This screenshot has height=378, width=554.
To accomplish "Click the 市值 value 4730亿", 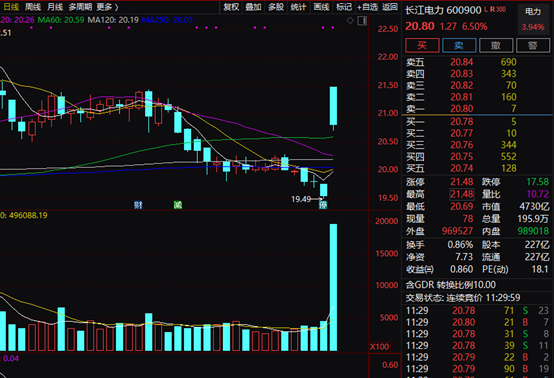I will click(x=534, y=206).
